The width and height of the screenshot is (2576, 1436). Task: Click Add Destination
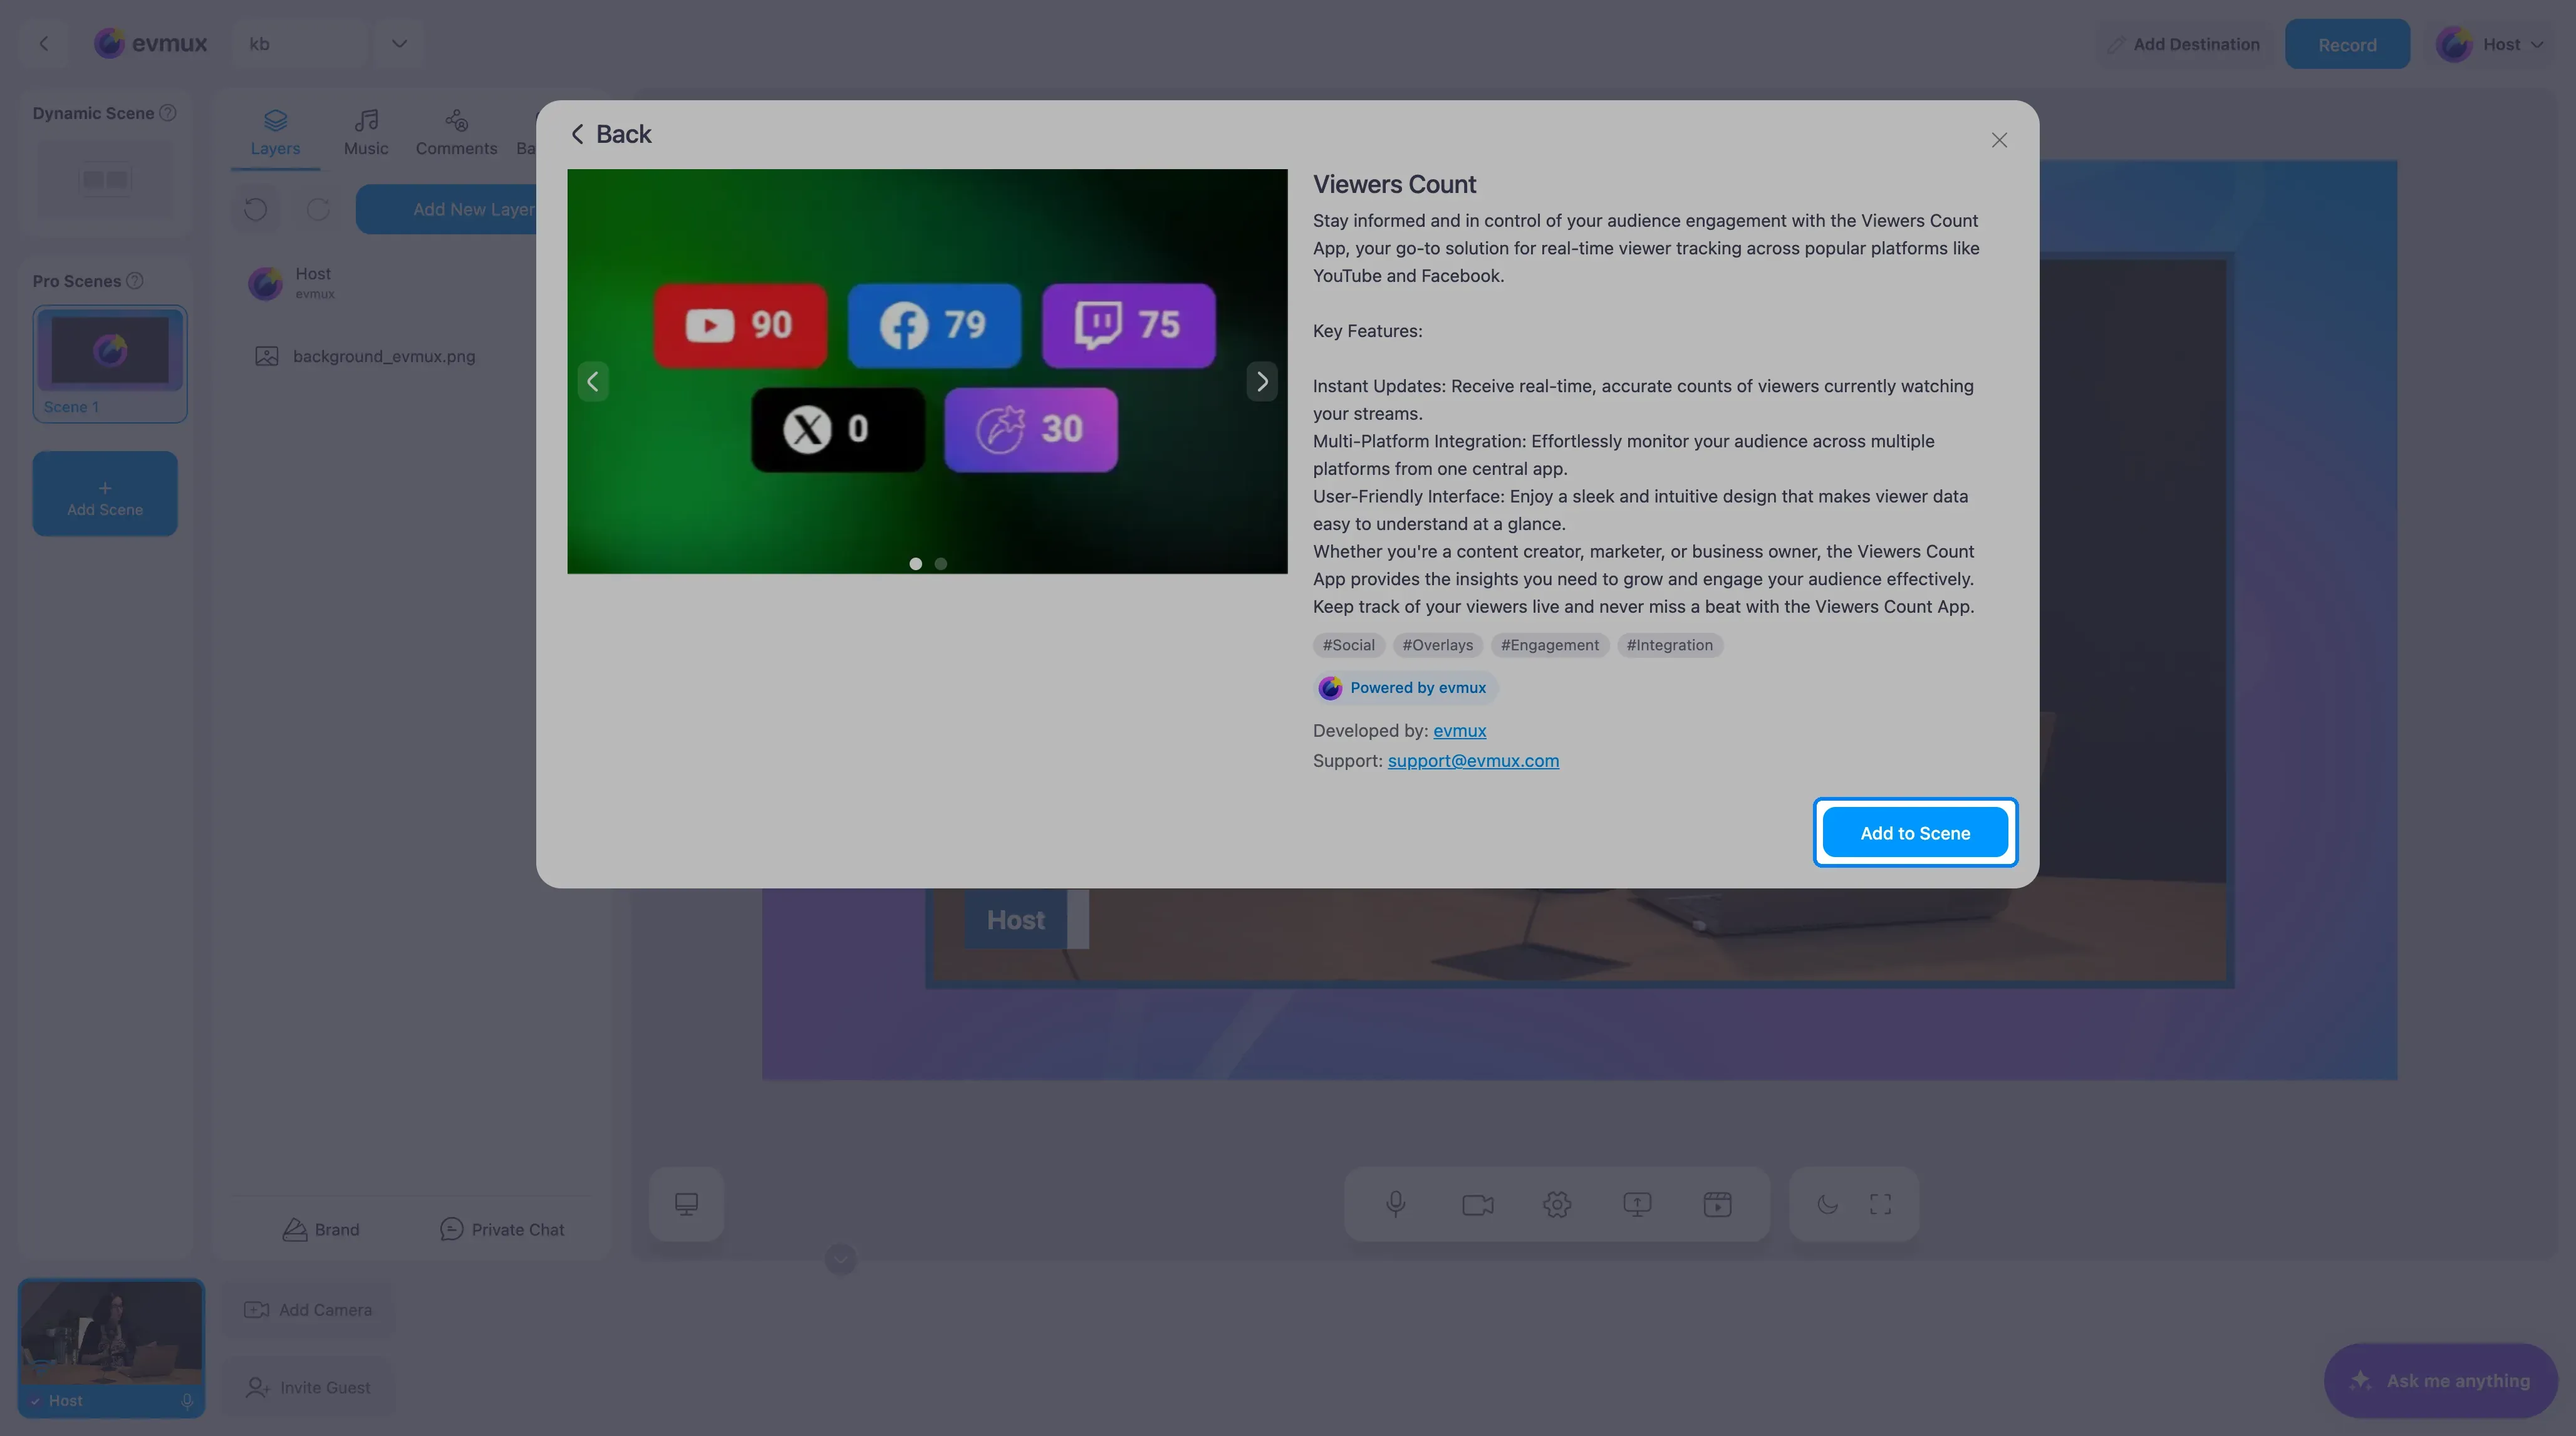tap(2183, 44)
